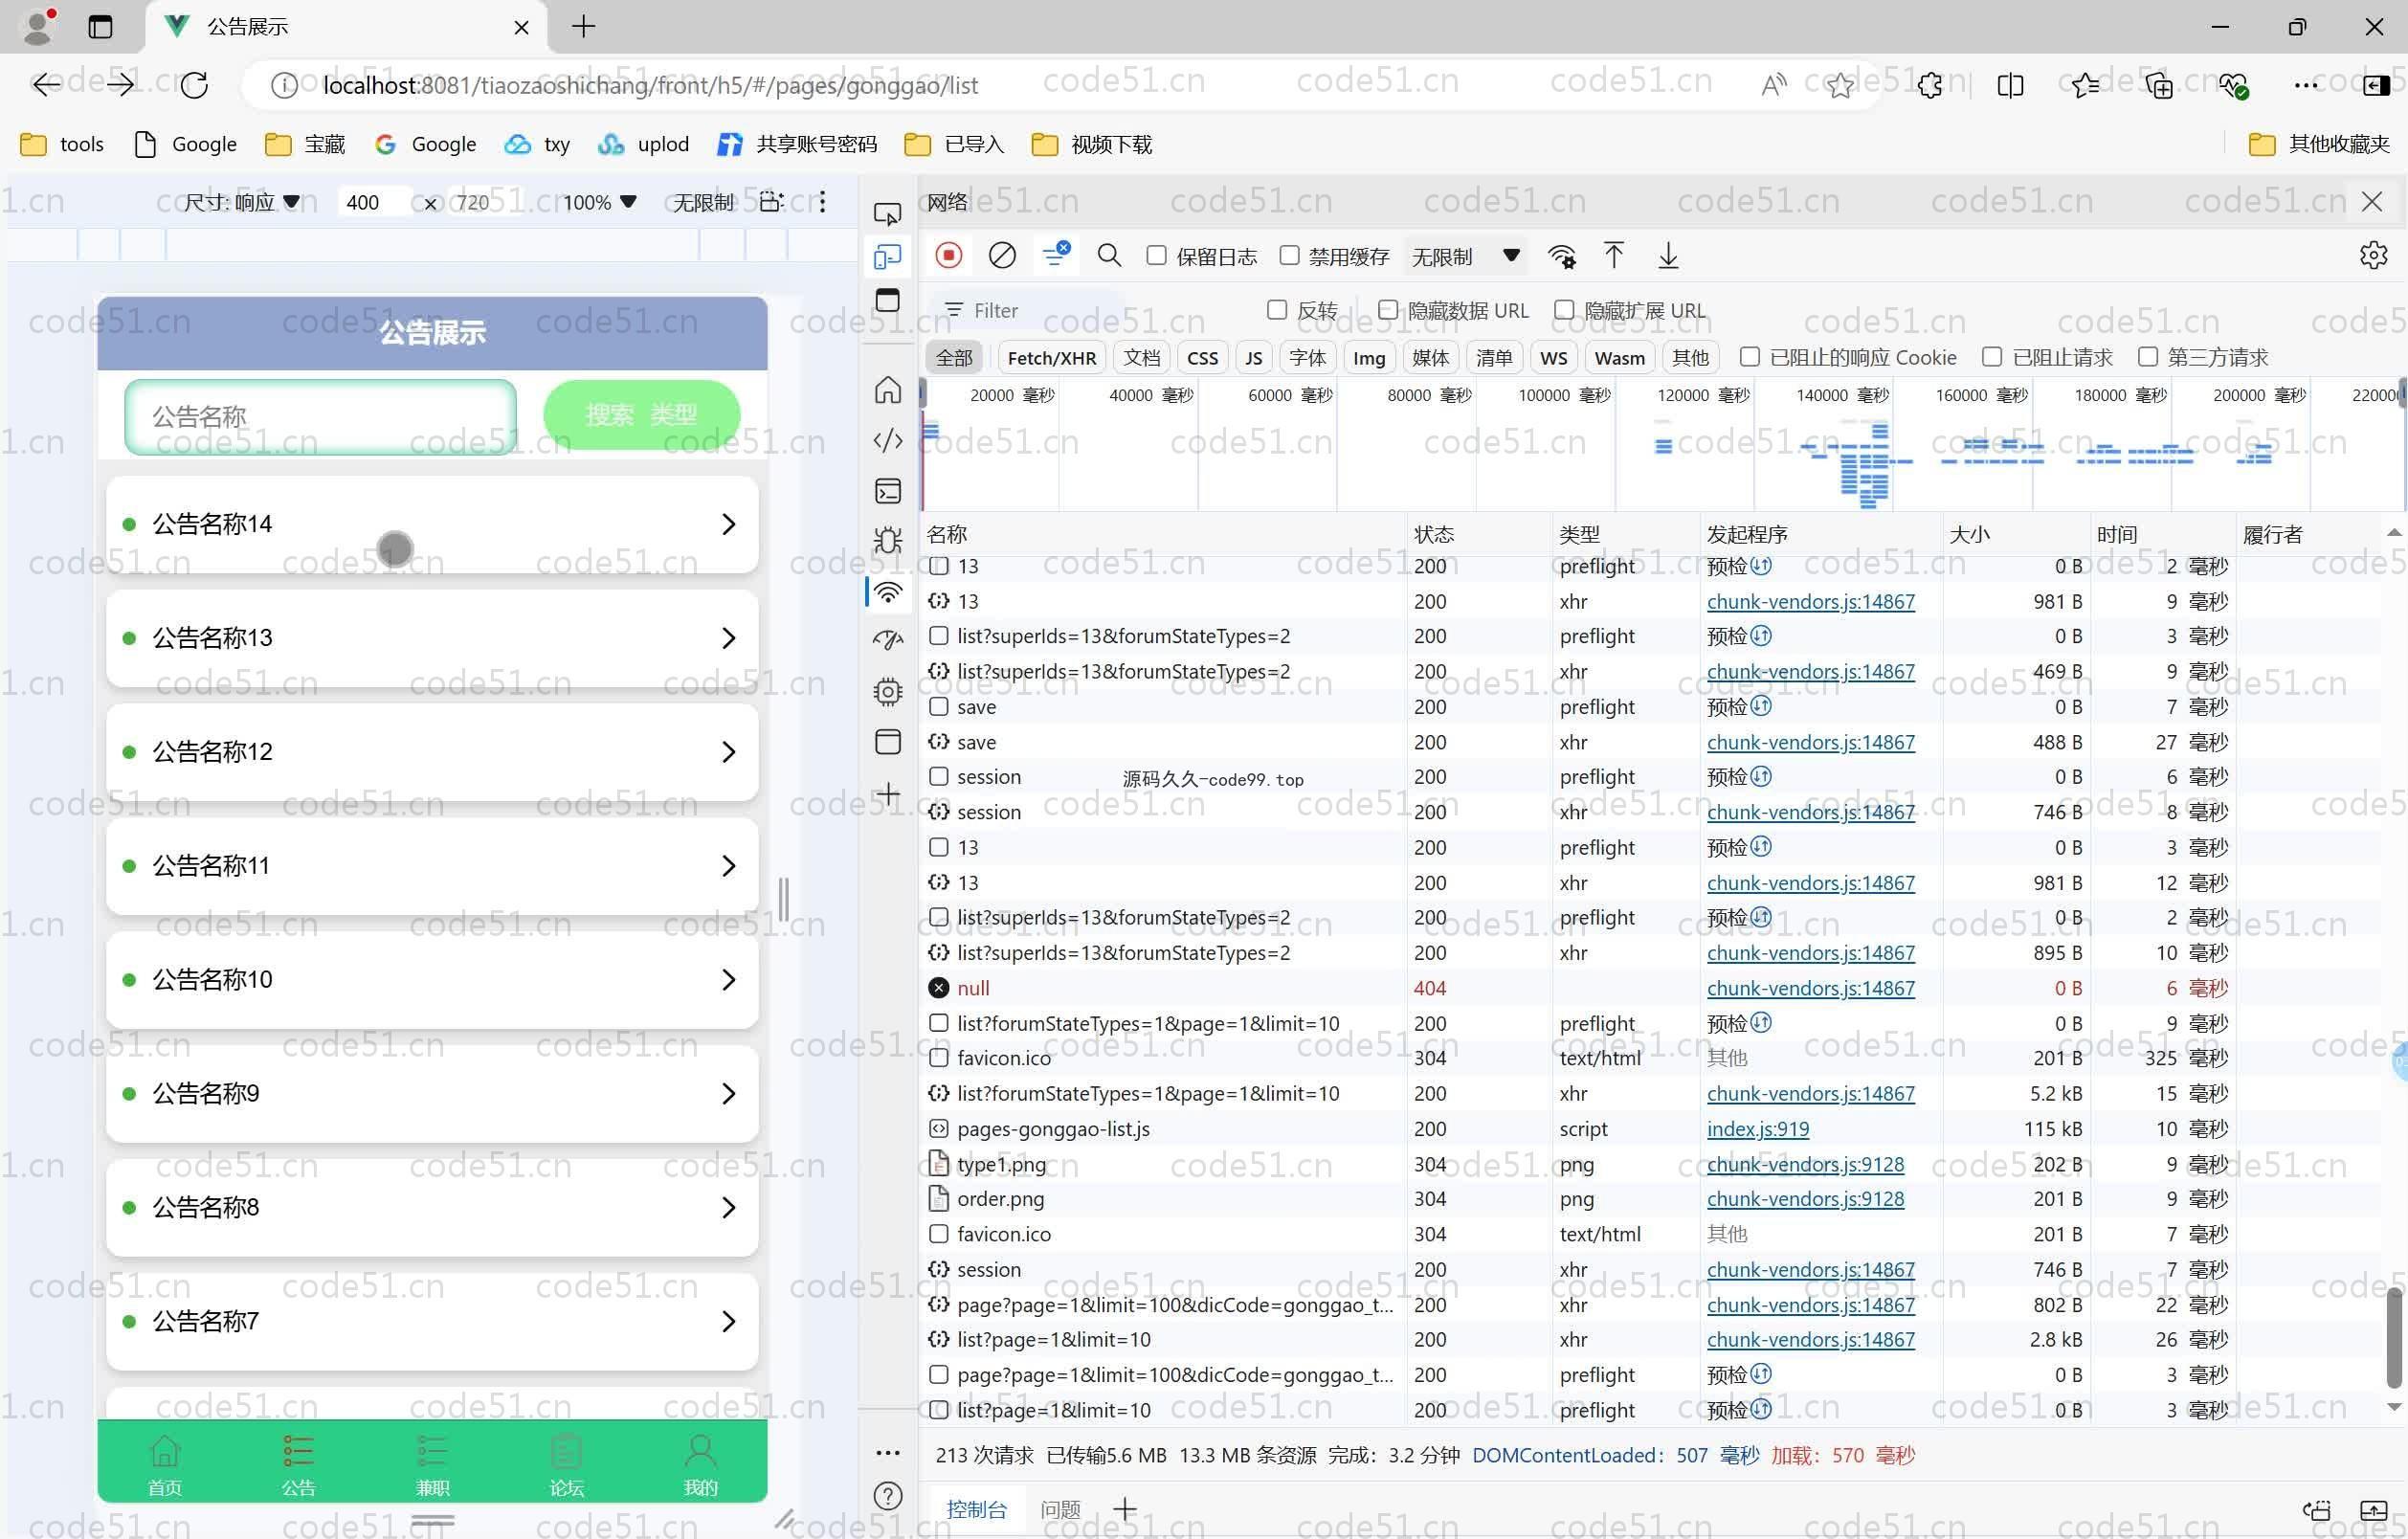
Task: Open network conditions wifi-gear icon
Action: point(1562,256)
